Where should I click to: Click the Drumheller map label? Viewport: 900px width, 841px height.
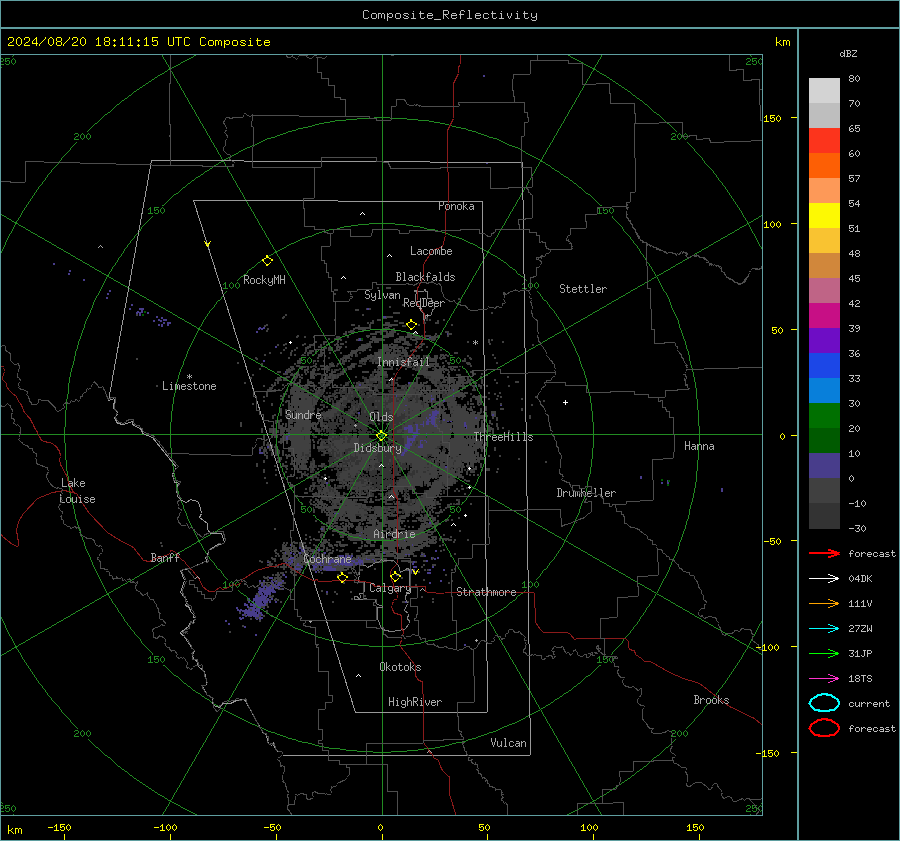(586, 493)
